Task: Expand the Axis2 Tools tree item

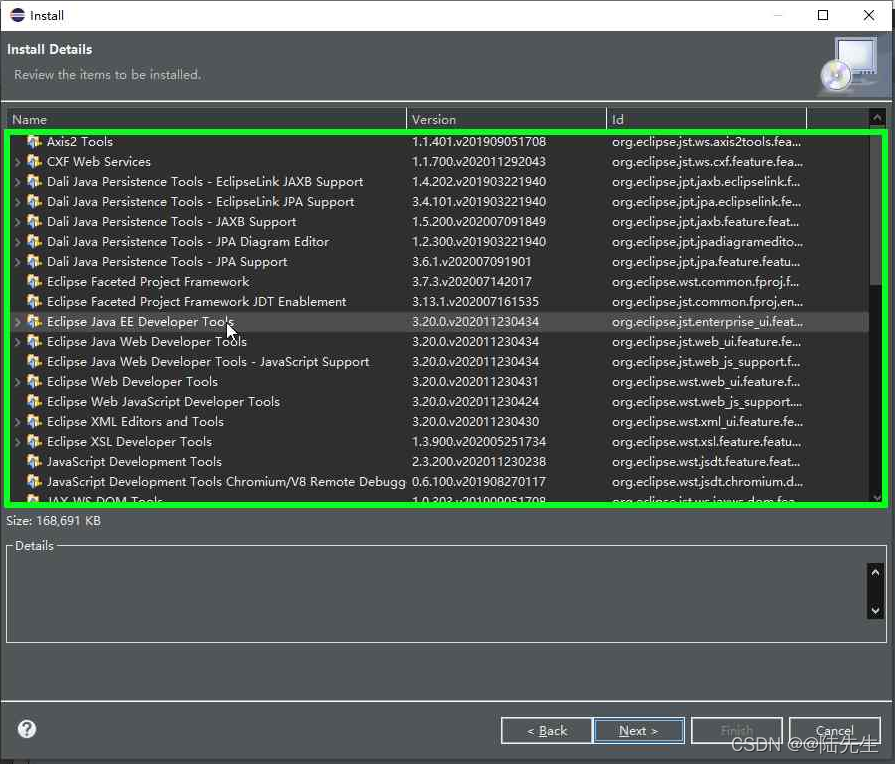Action: click(20, 141)
